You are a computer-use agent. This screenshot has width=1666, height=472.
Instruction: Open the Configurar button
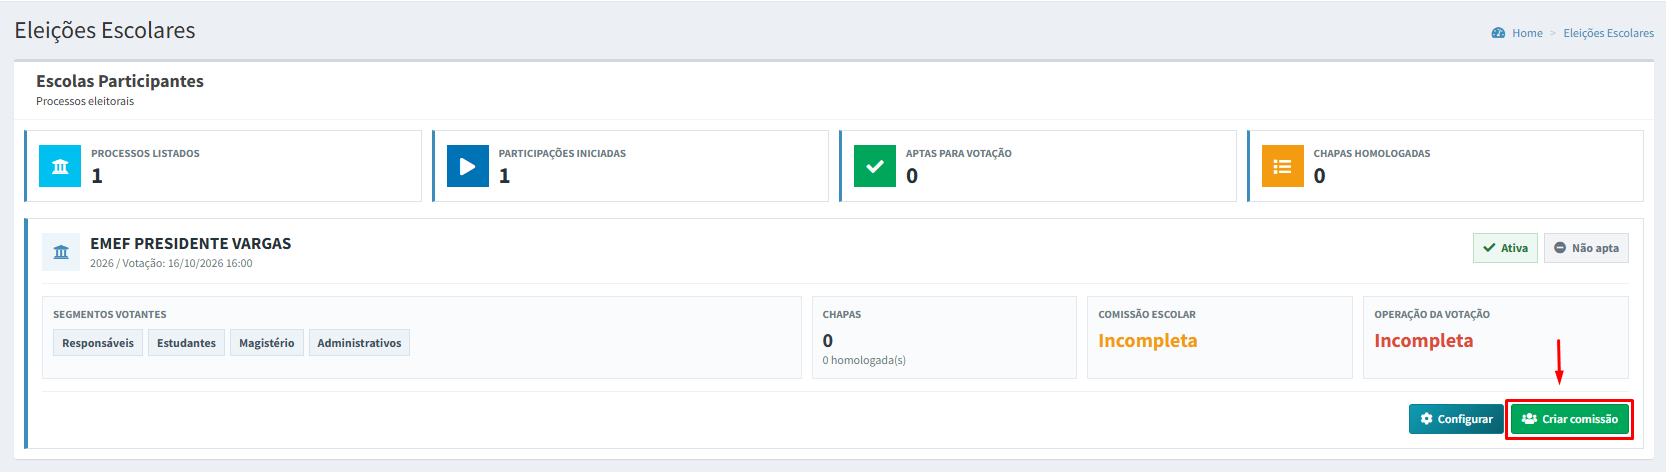[x=1456, y=419]
